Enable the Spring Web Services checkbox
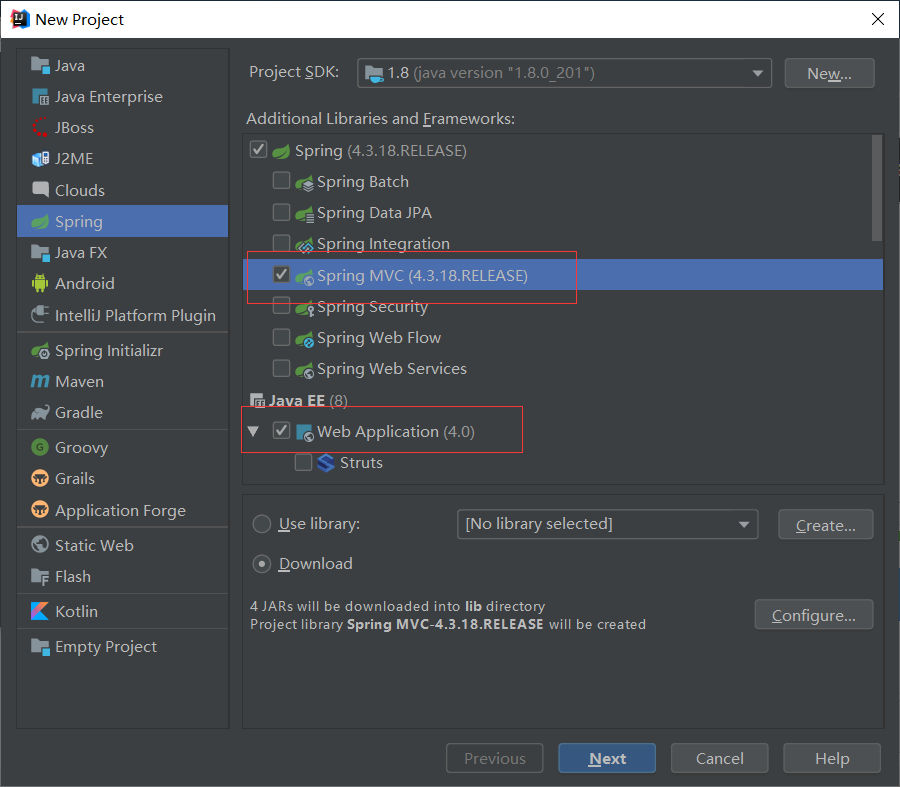 click(x=281, y=368)
